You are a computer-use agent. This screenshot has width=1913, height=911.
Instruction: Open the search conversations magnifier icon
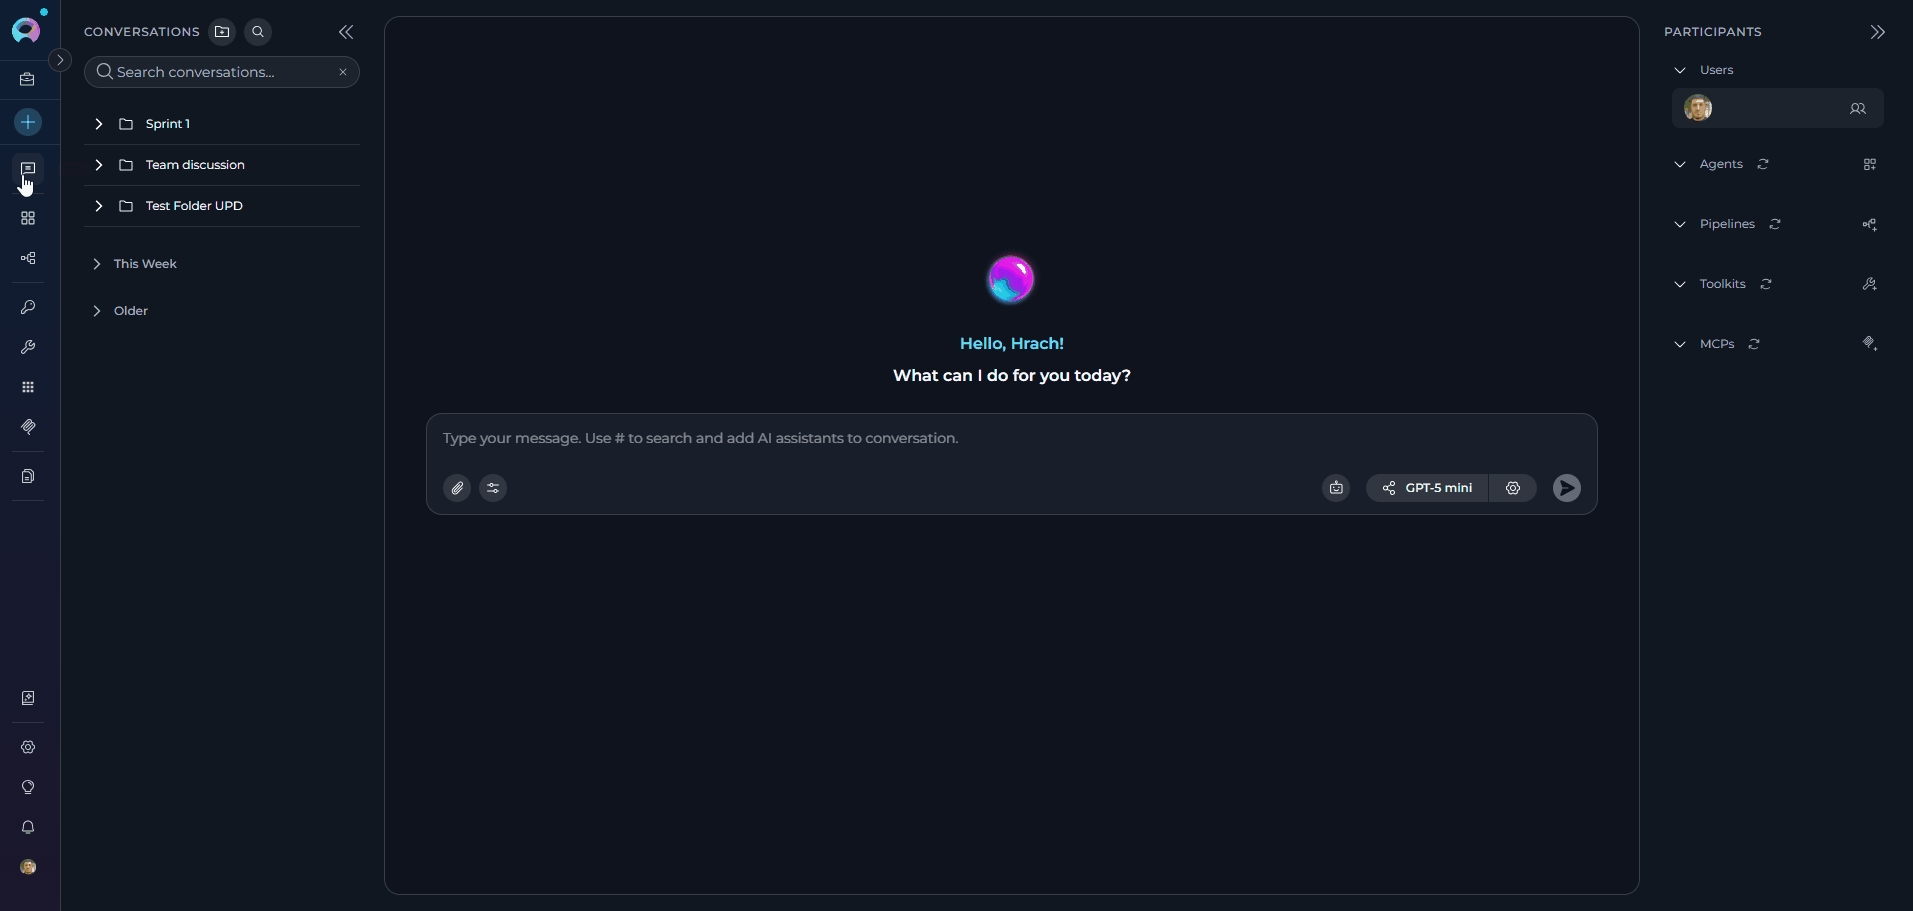257,31
